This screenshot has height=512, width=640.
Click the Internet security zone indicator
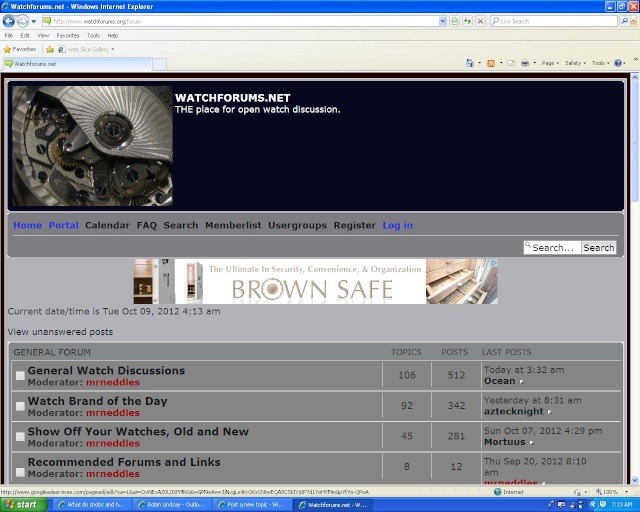[509, 492]
